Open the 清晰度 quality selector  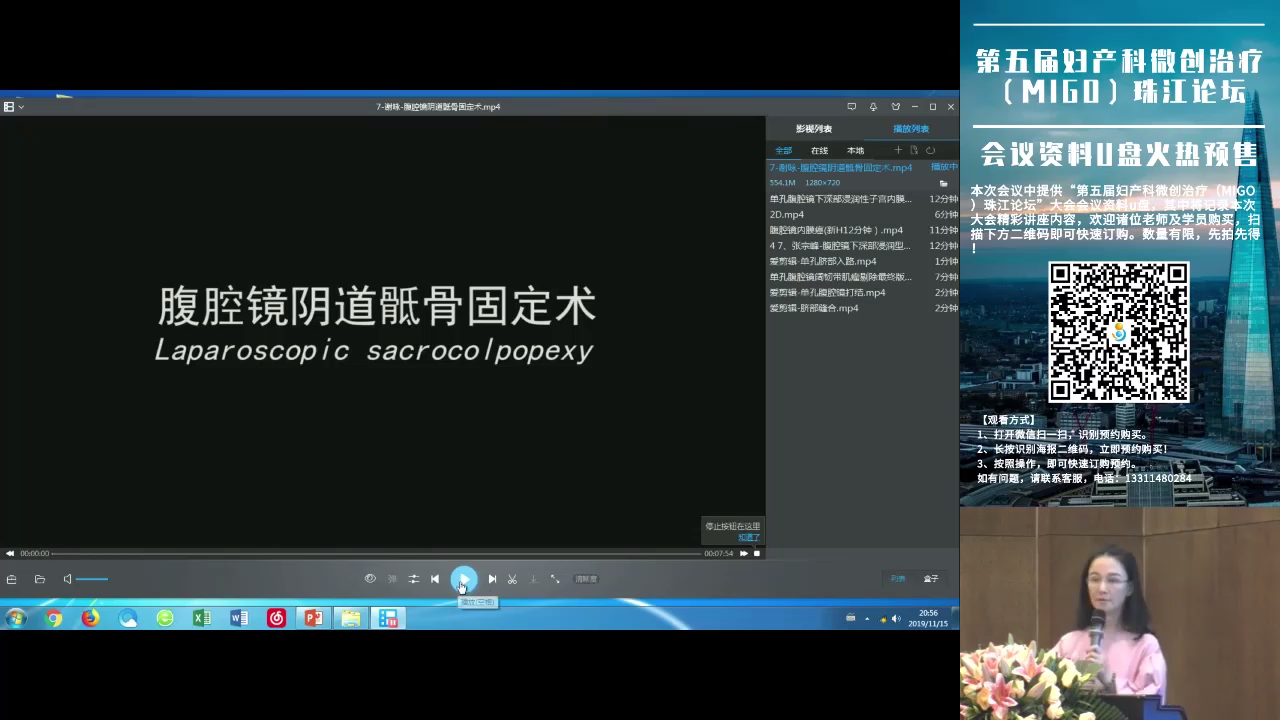click(586, 579)
